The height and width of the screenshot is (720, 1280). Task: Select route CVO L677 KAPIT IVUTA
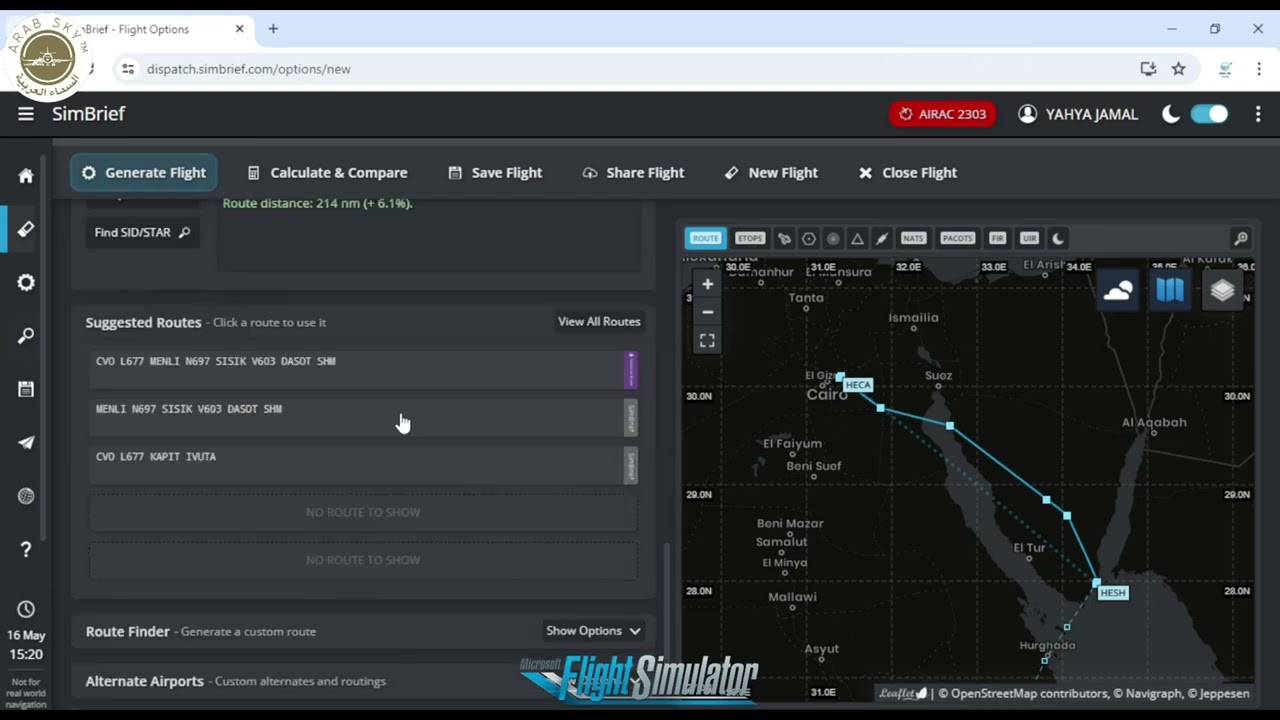tap(364, 465)
